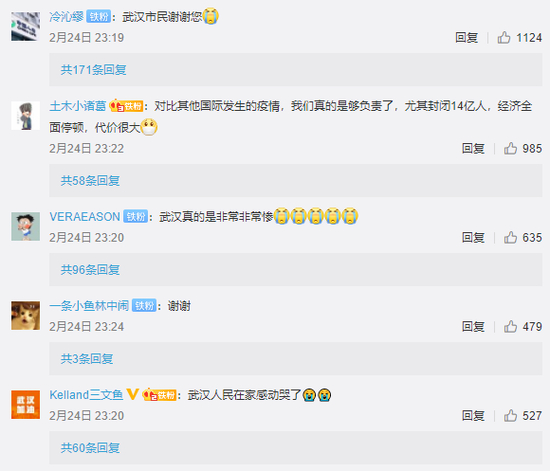Open the cat avatar thumbnail
The image size is (550, 471).
tap(25, 315)
